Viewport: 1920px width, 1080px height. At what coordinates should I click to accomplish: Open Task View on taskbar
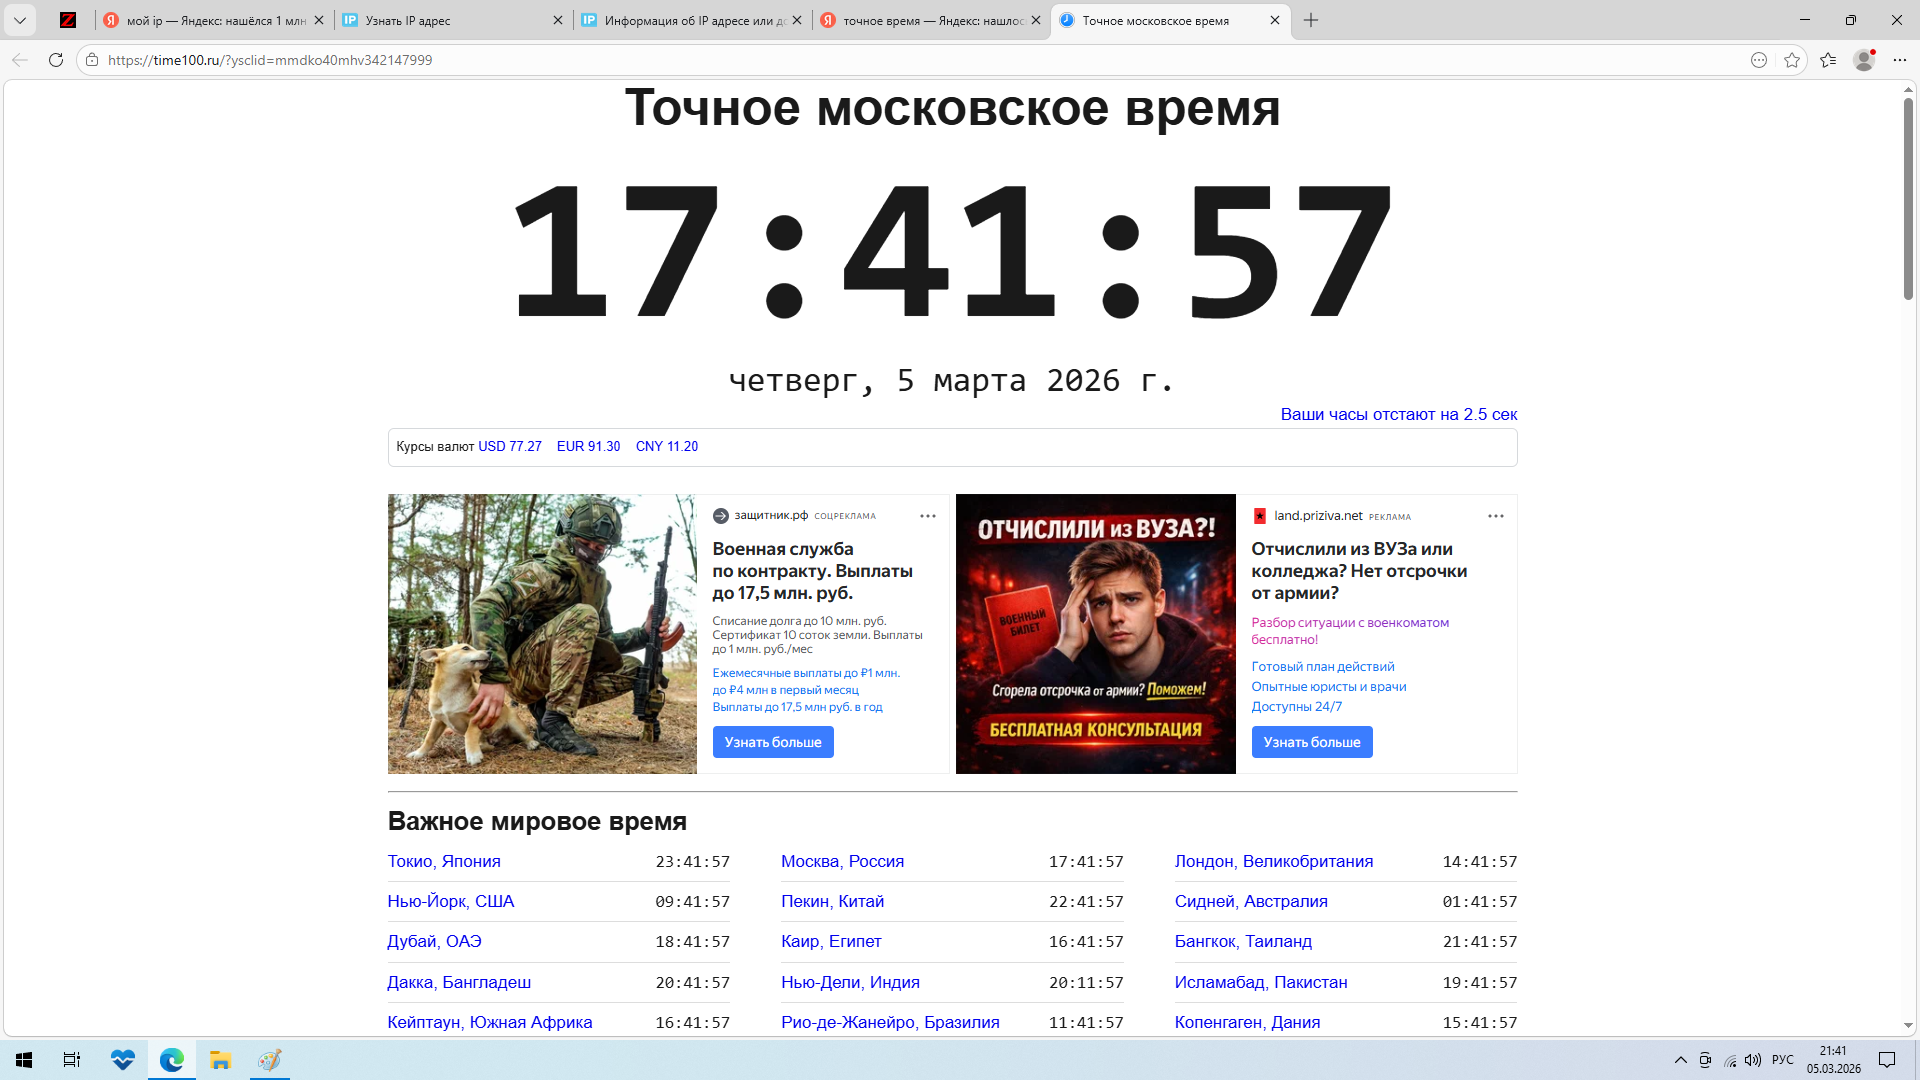[72, 1060]
